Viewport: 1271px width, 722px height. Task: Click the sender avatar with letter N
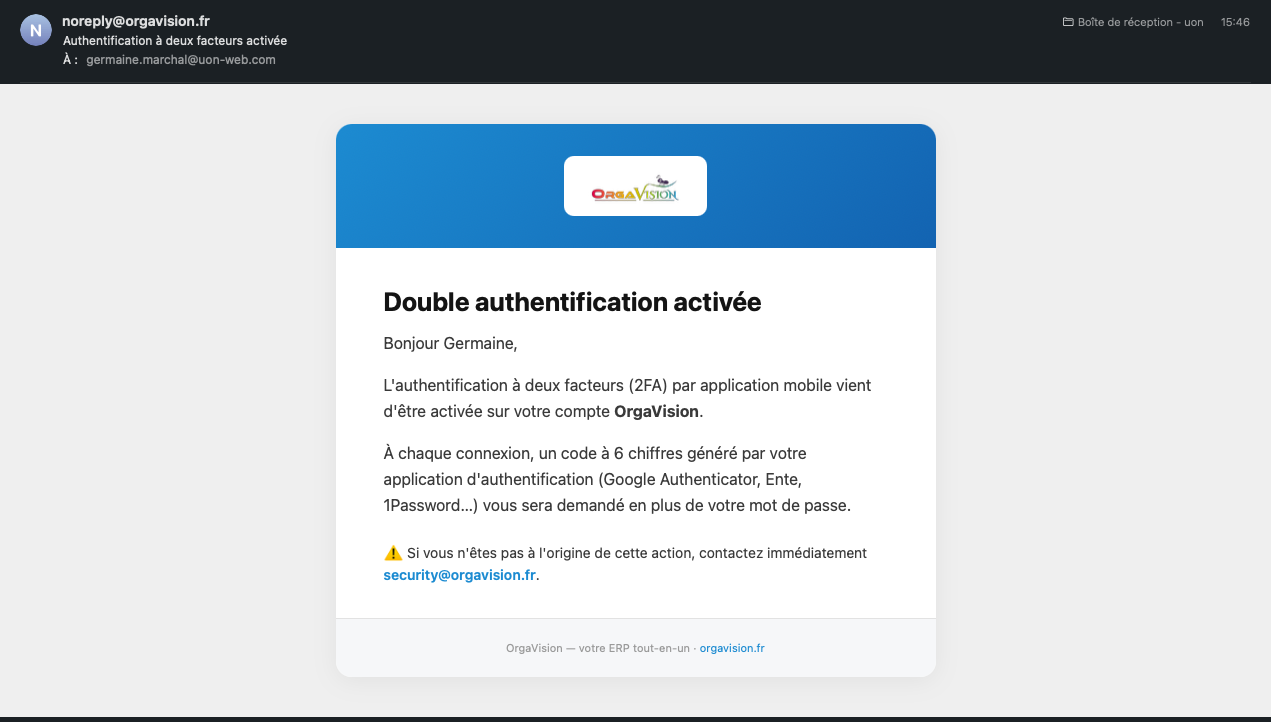(35, 31)
